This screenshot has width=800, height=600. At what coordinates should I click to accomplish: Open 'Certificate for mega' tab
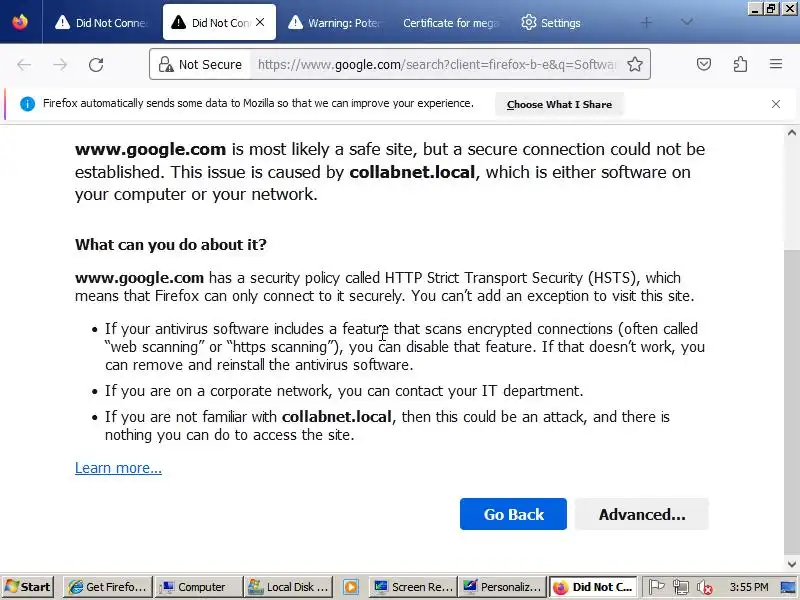tap(451, 23)
